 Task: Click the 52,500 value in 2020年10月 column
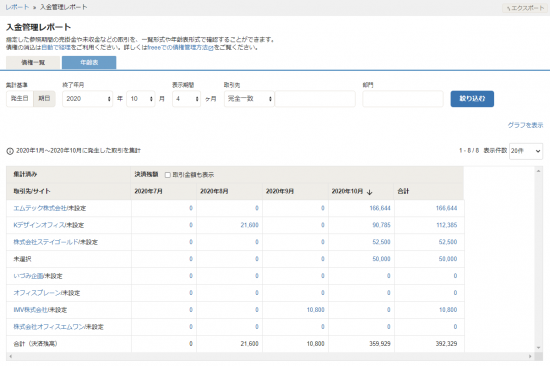point(381,242)
